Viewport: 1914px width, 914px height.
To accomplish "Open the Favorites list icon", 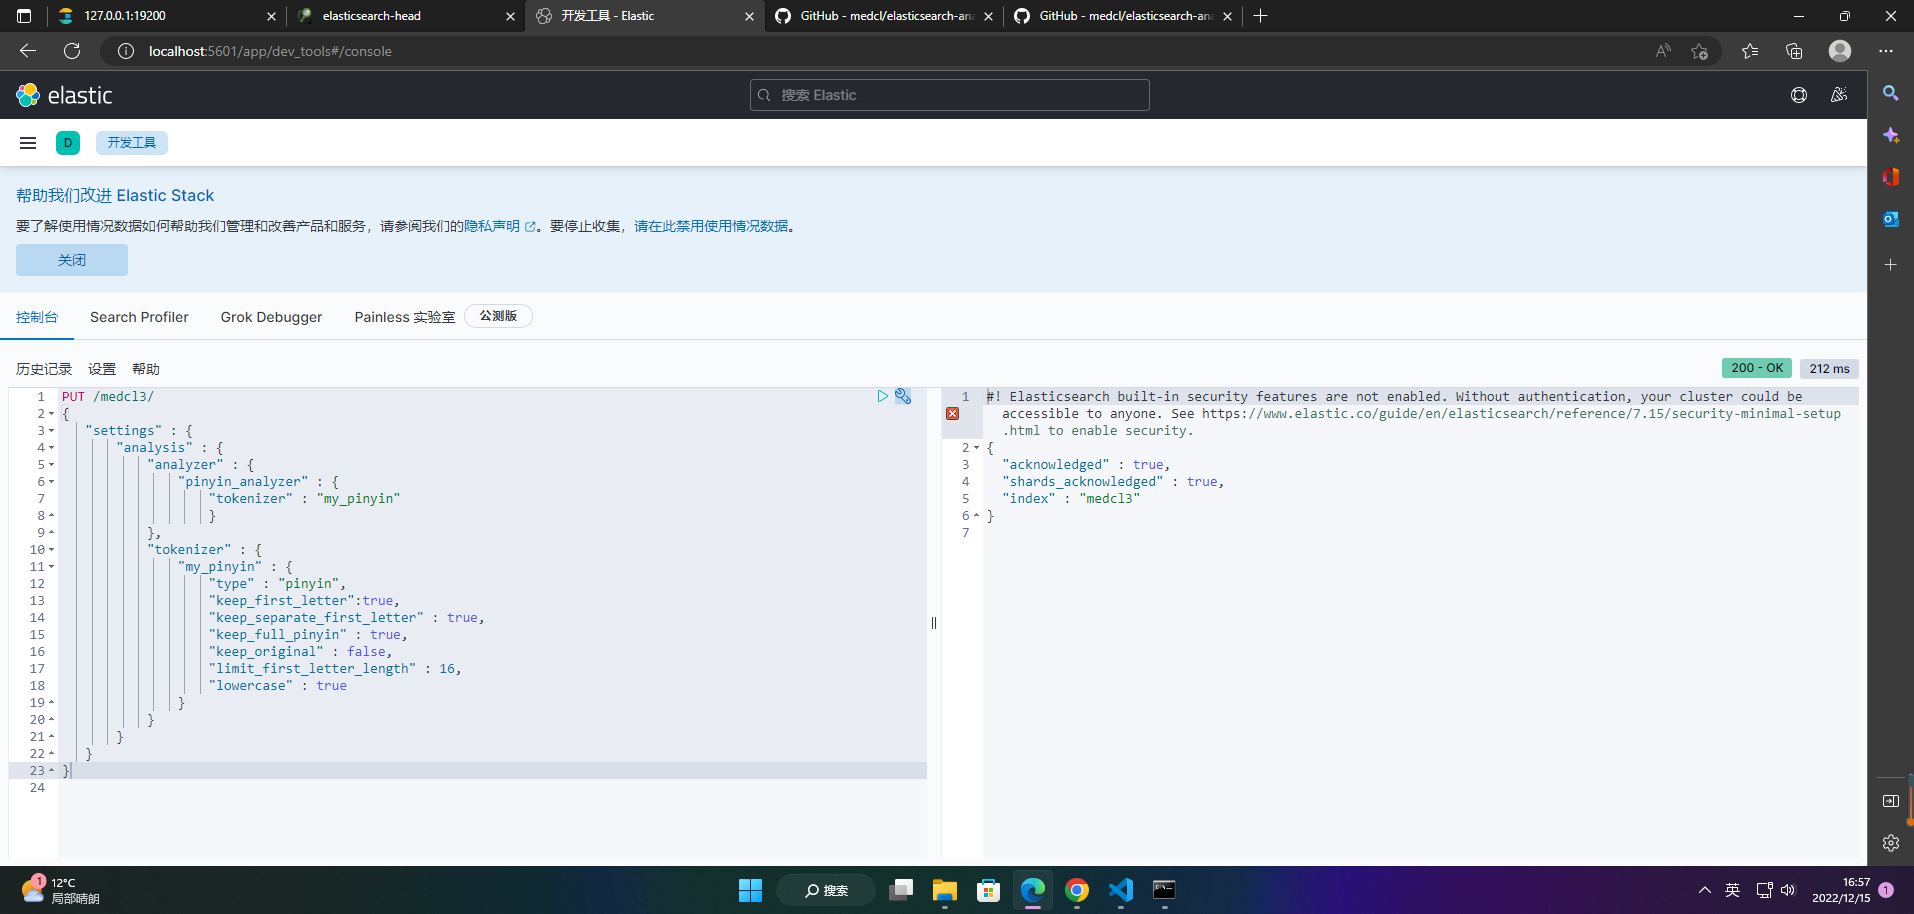I will [1749, 51].
